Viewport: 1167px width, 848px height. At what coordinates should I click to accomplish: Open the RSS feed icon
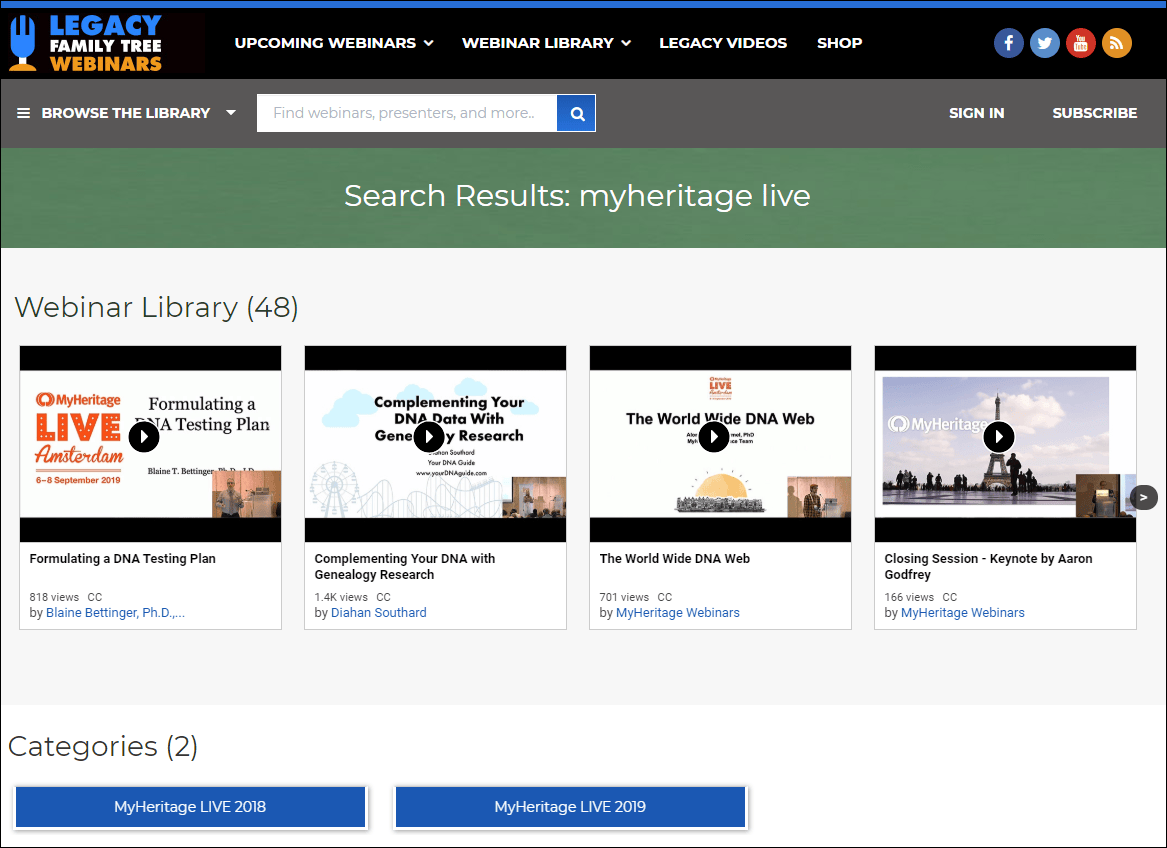(1116, 43)
